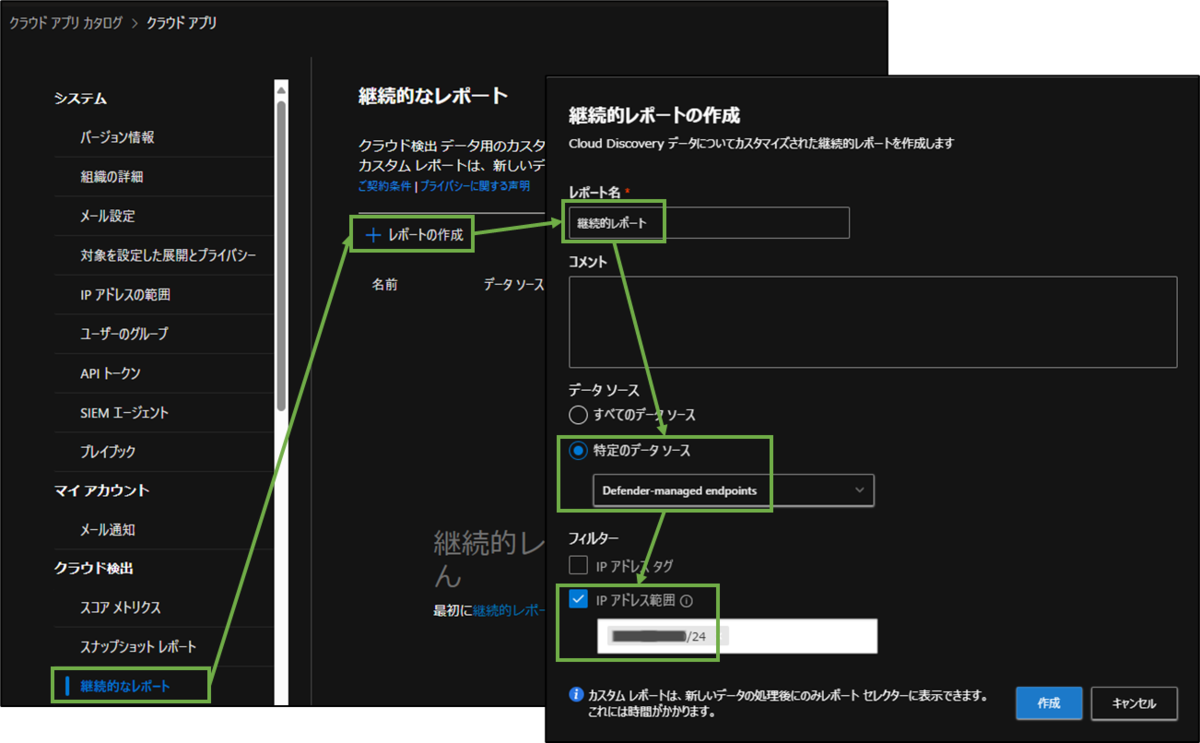Click the フィルター label in dialog
This screenshot has width=1200, height=743.
coord(593,538)
